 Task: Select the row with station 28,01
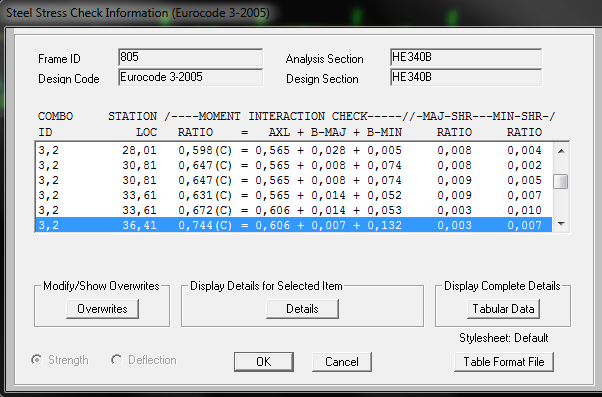click(294, 150)
